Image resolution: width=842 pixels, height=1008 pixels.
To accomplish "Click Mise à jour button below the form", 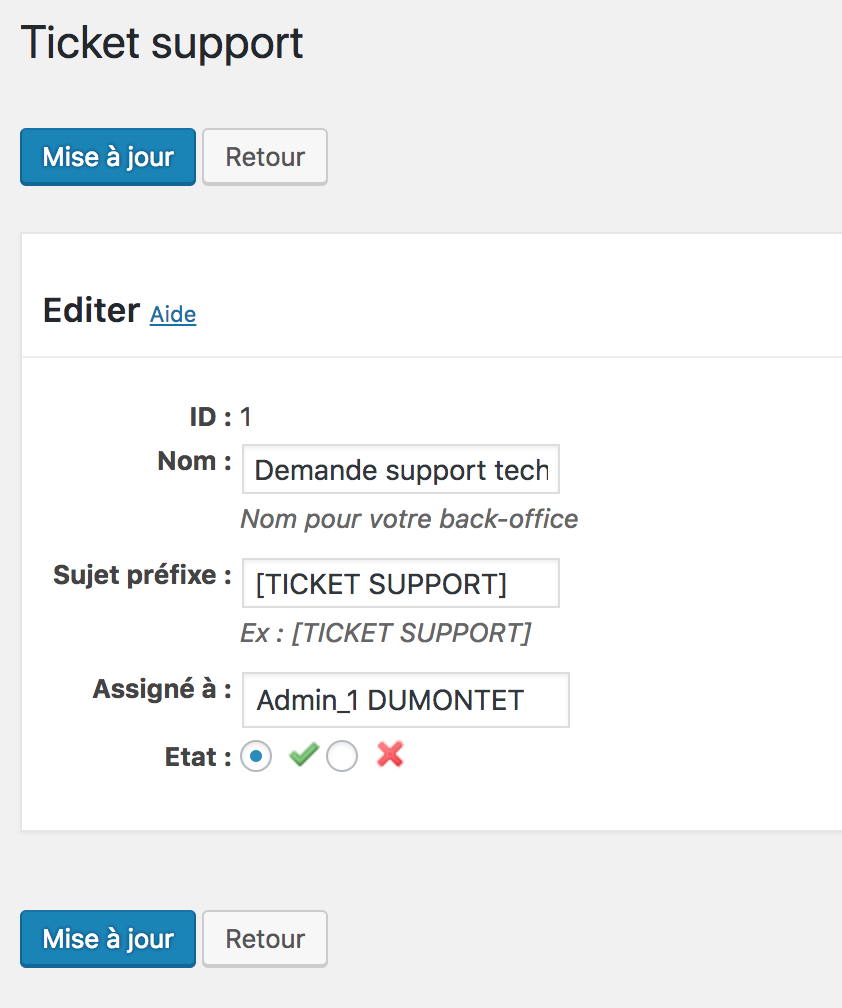I will (108, 939).
